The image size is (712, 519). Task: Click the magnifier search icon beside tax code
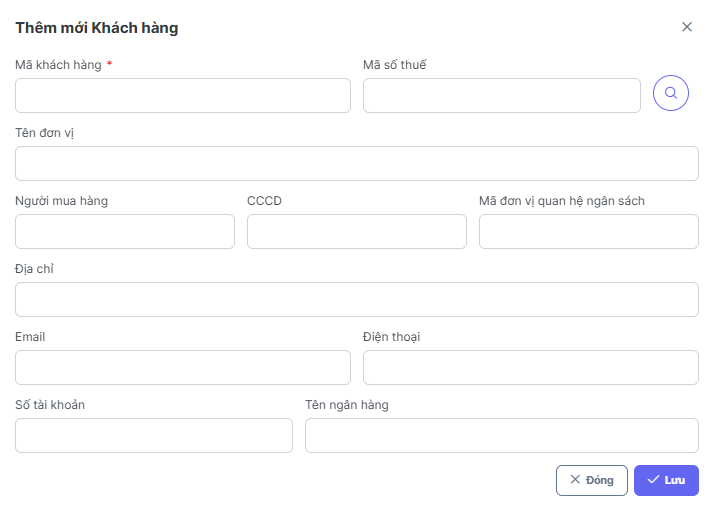click(671, 94)
